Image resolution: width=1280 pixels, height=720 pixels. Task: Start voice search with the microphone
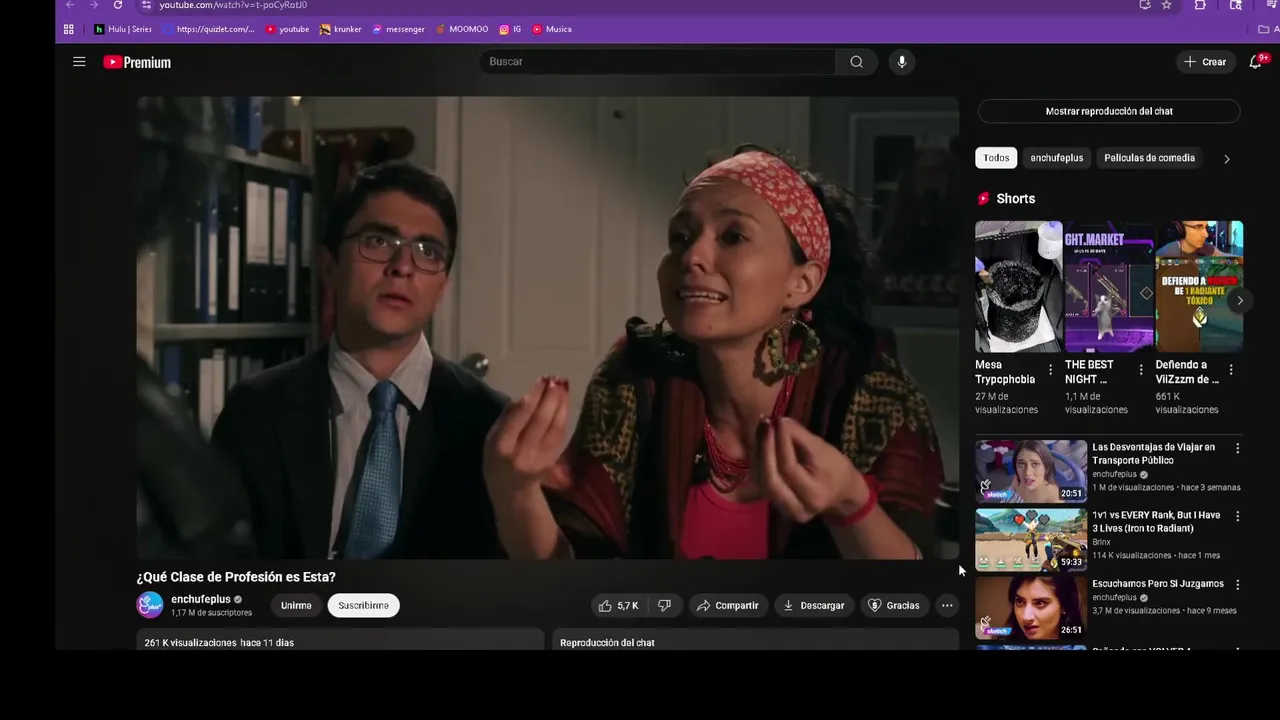(902, 62)
